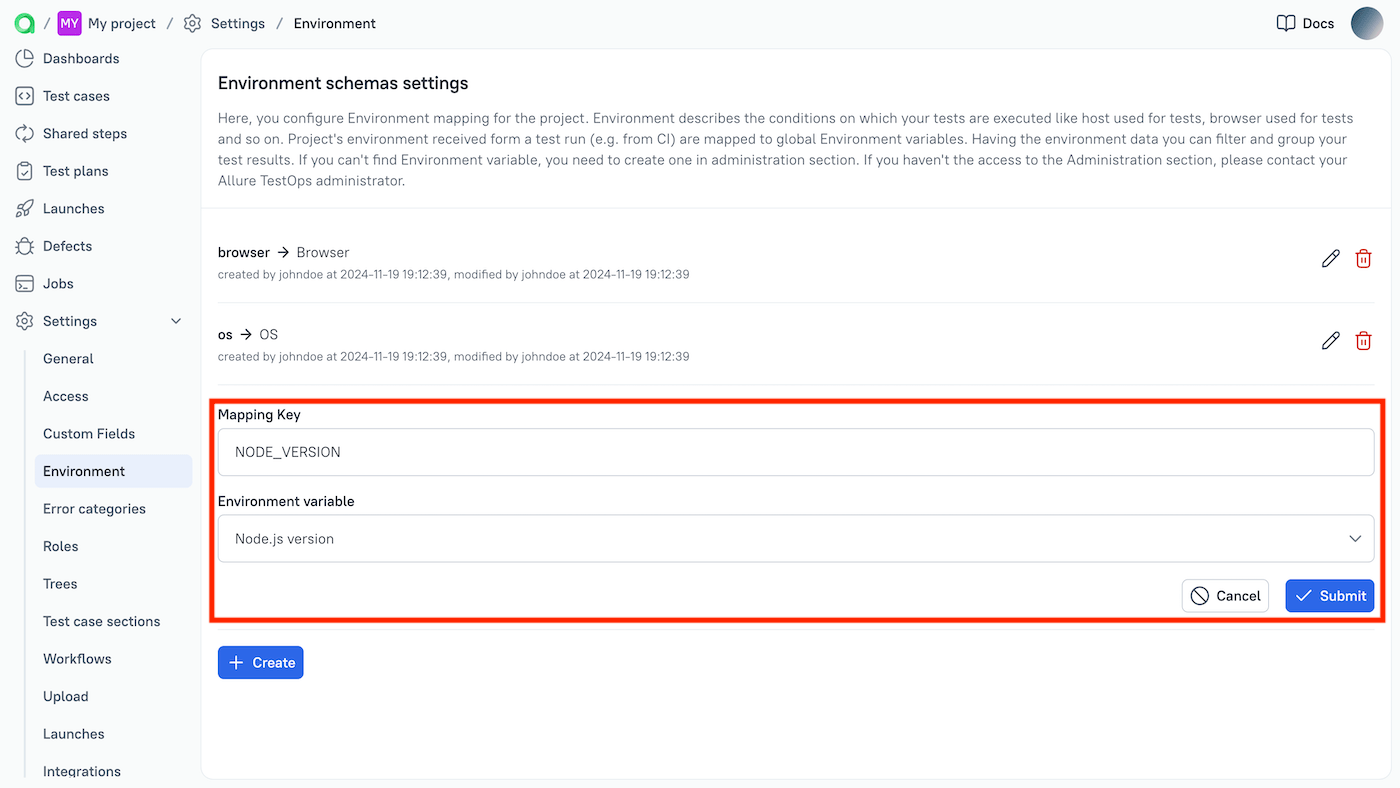This screenshot has width=1400, height=788.
Task: Edit the browser environment mapping
Action: coord(1330,258)
